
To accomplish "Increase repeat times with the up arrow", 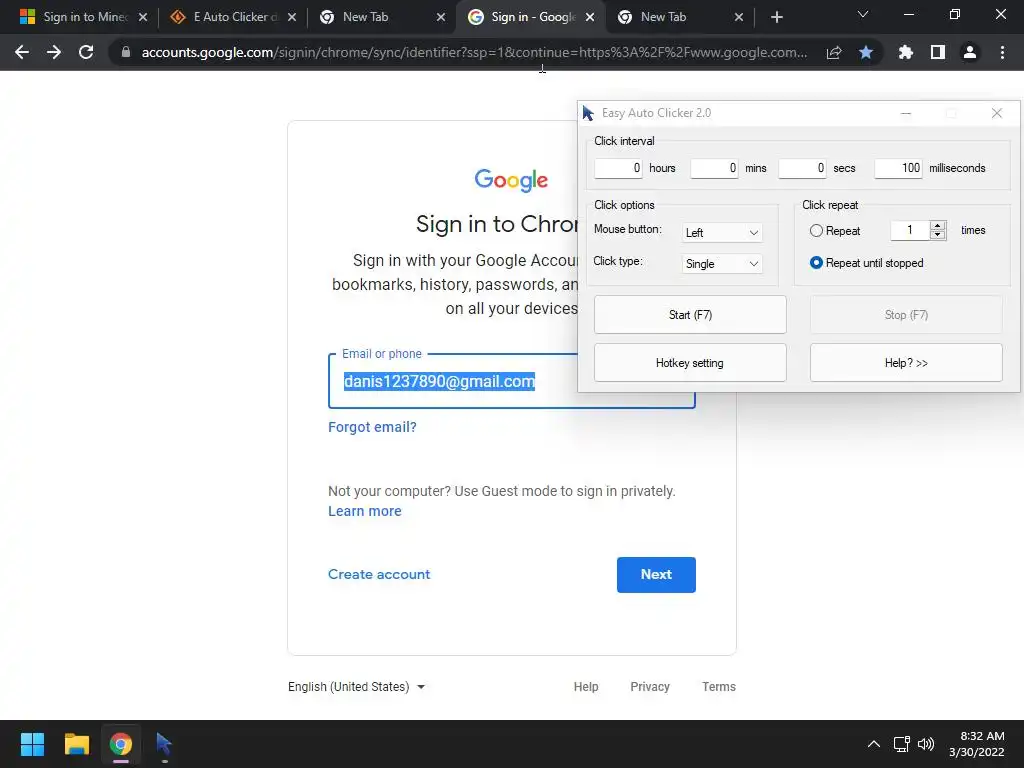I will click(x=938, y=225).
